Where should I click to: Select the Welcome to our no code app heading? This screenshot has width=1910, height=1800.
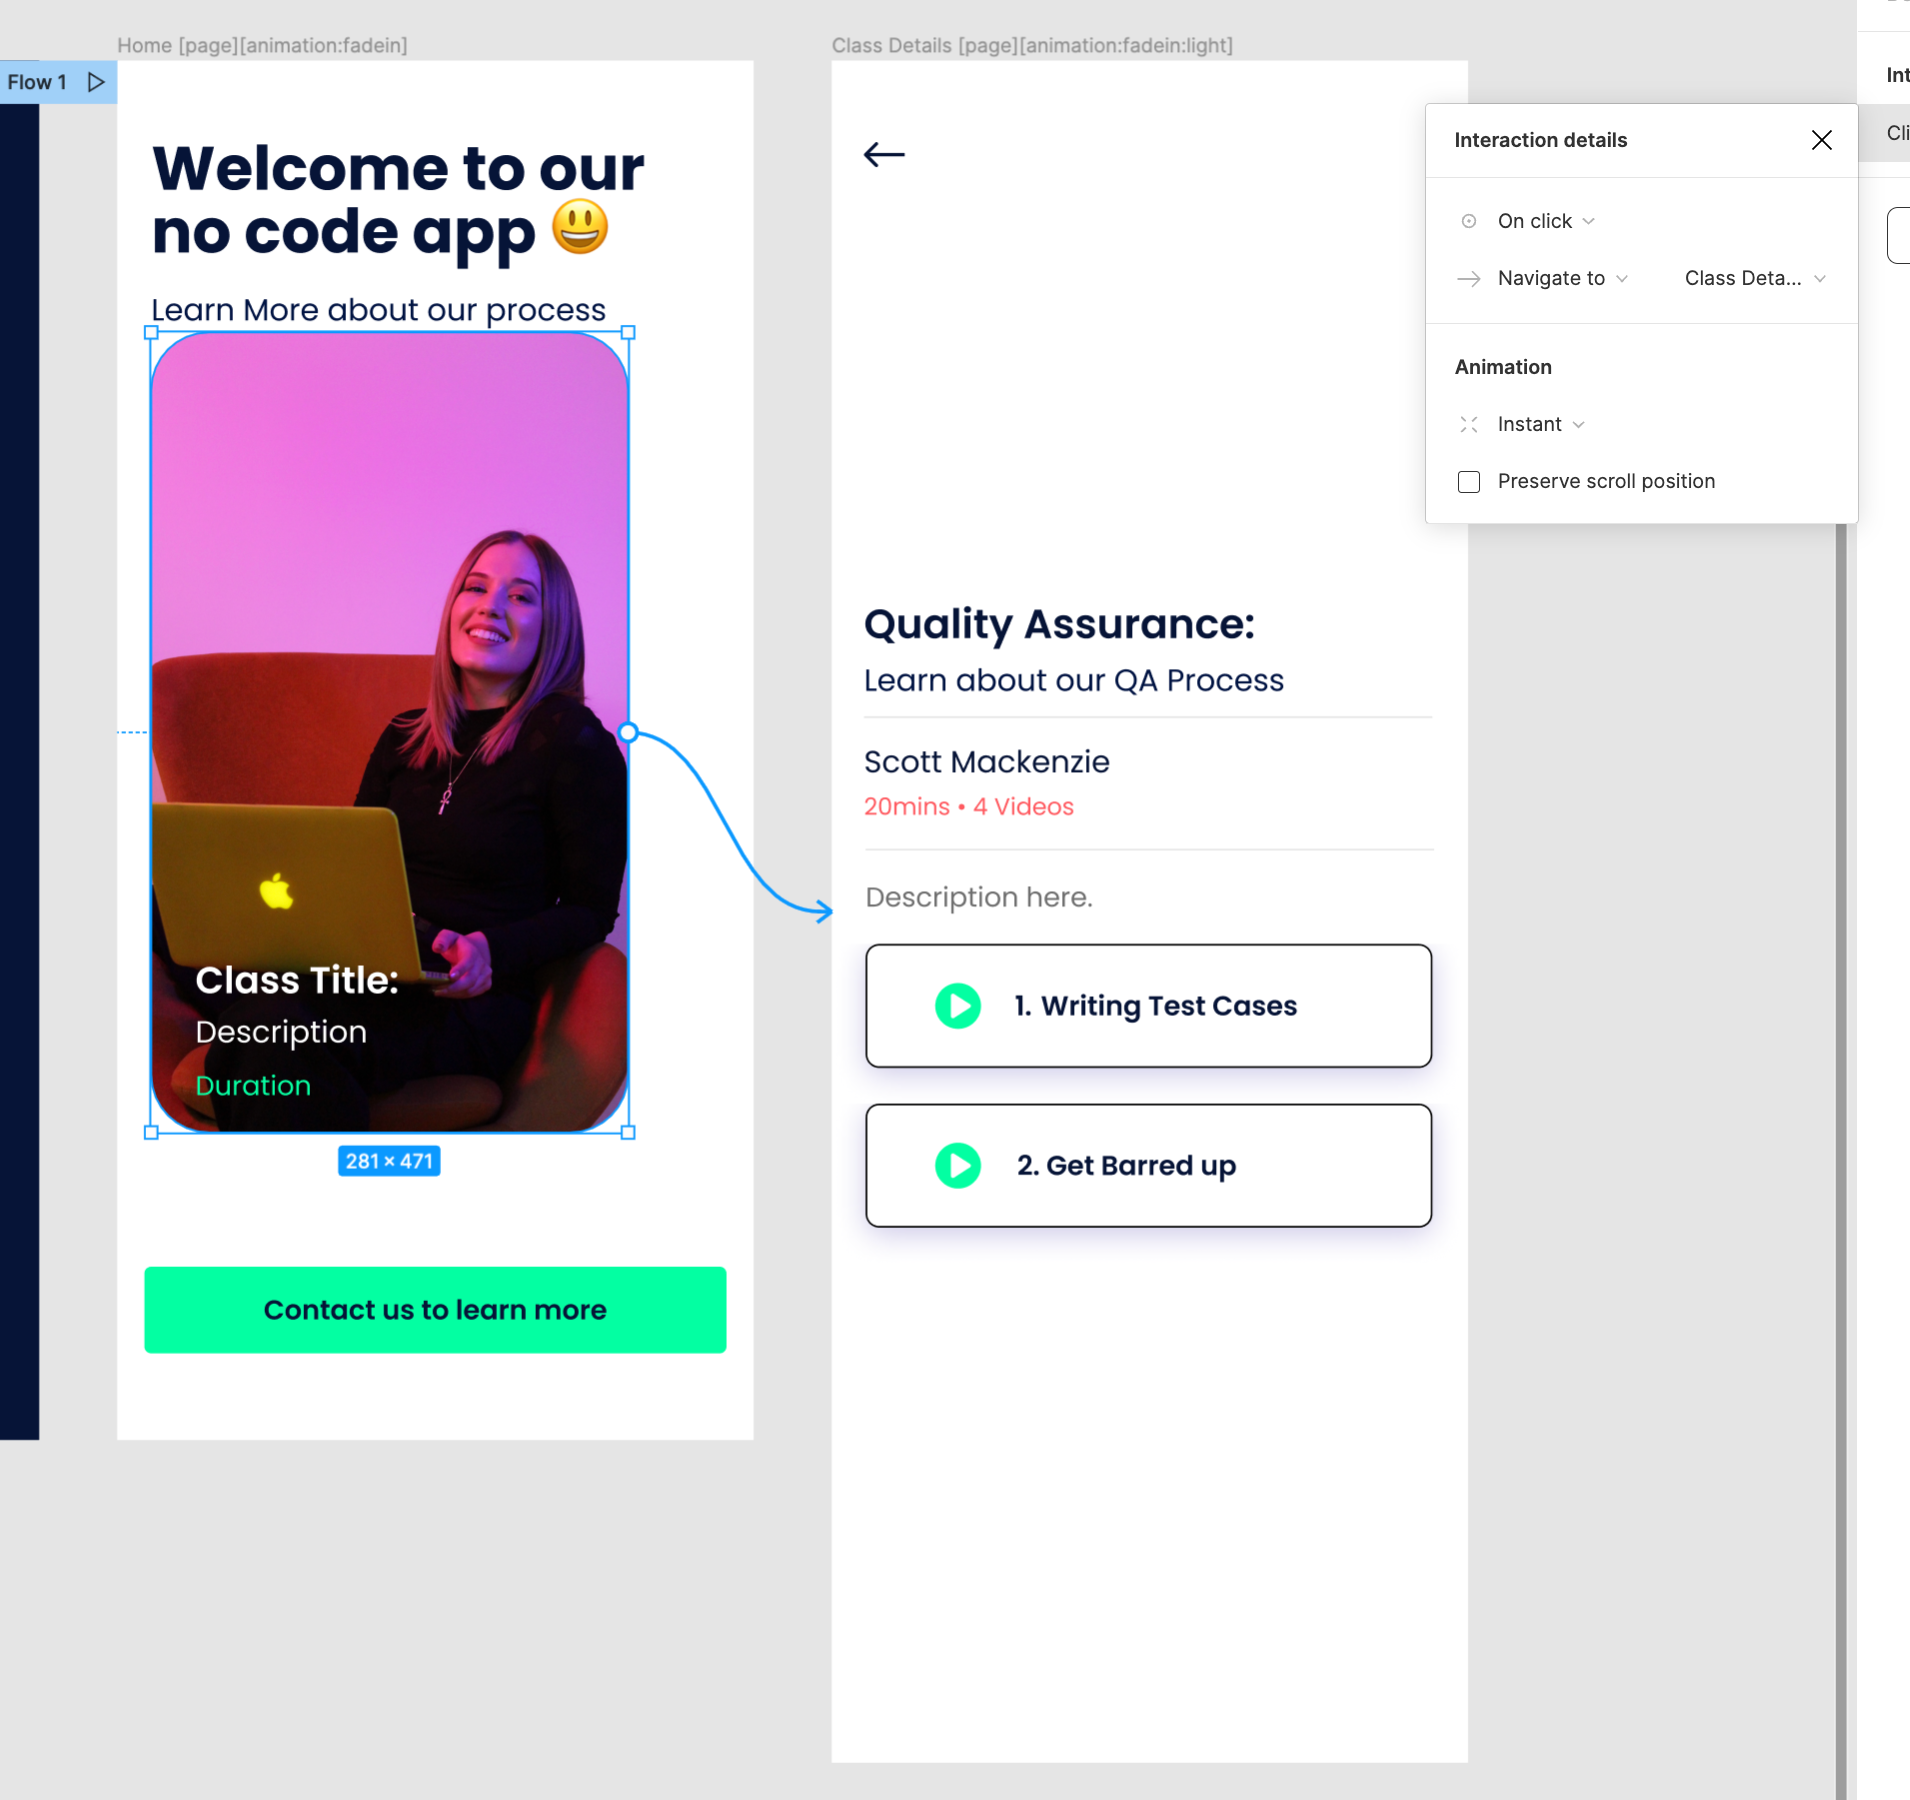[398, 200]
